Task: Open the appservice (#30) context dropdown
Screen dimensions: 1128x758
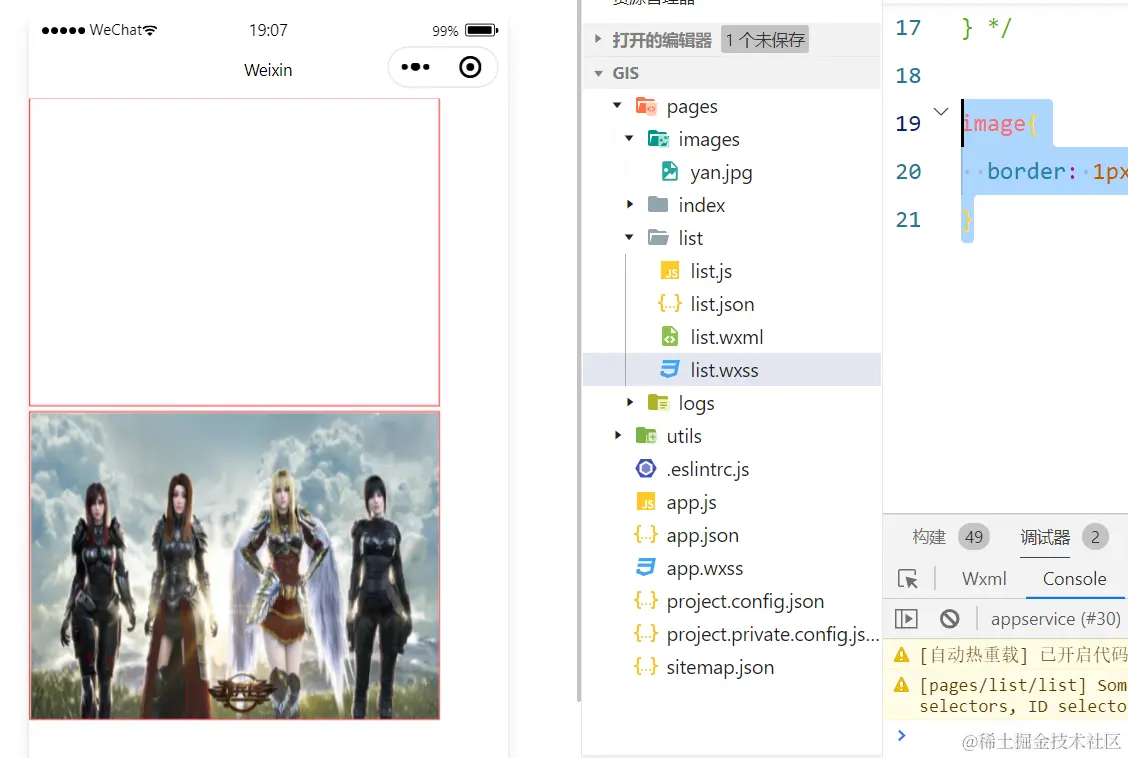Action: click(1055, 618)
